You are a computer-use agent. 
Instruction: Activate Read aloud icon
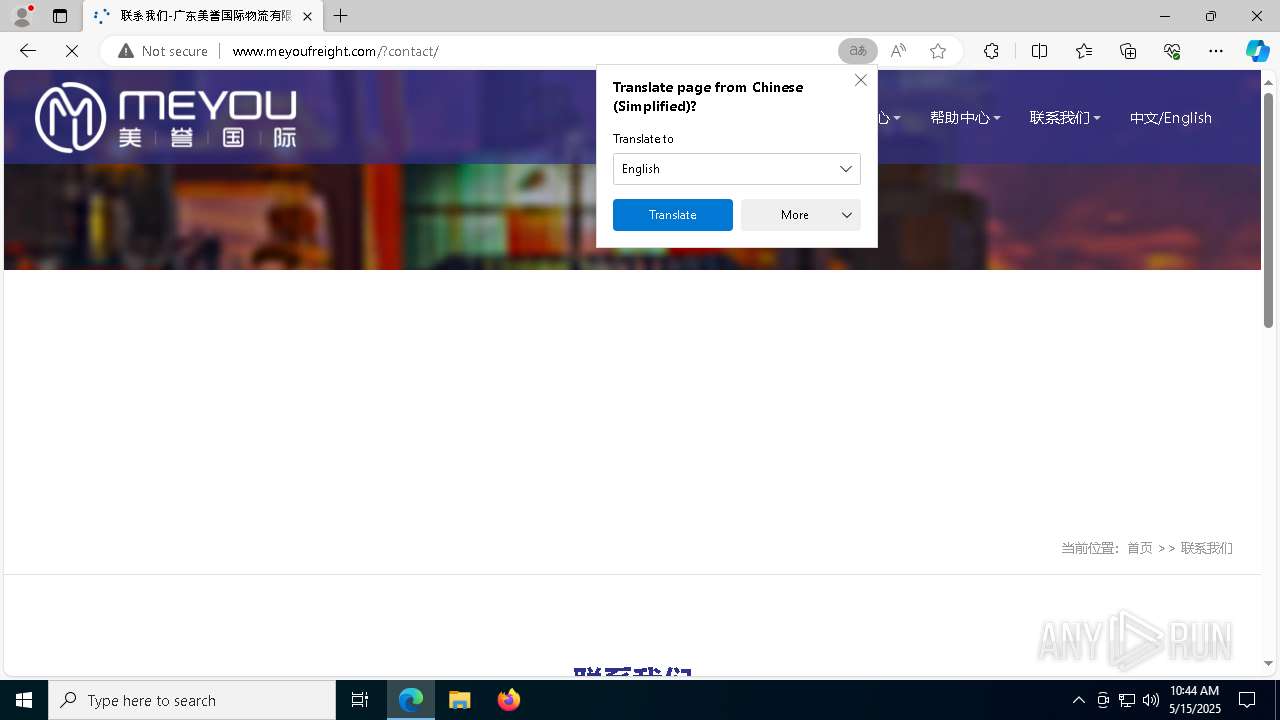tap(898, 51)
